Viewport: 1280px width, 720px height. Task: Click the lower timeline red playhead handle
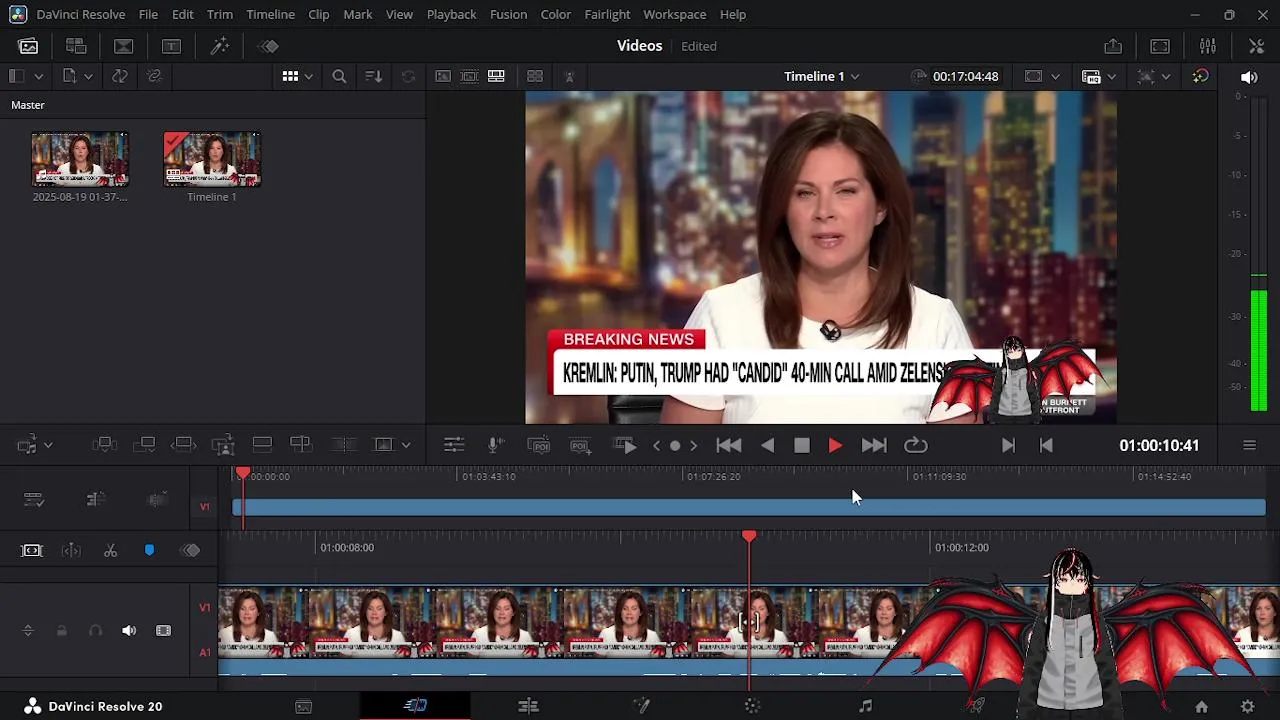pos(749,537)
